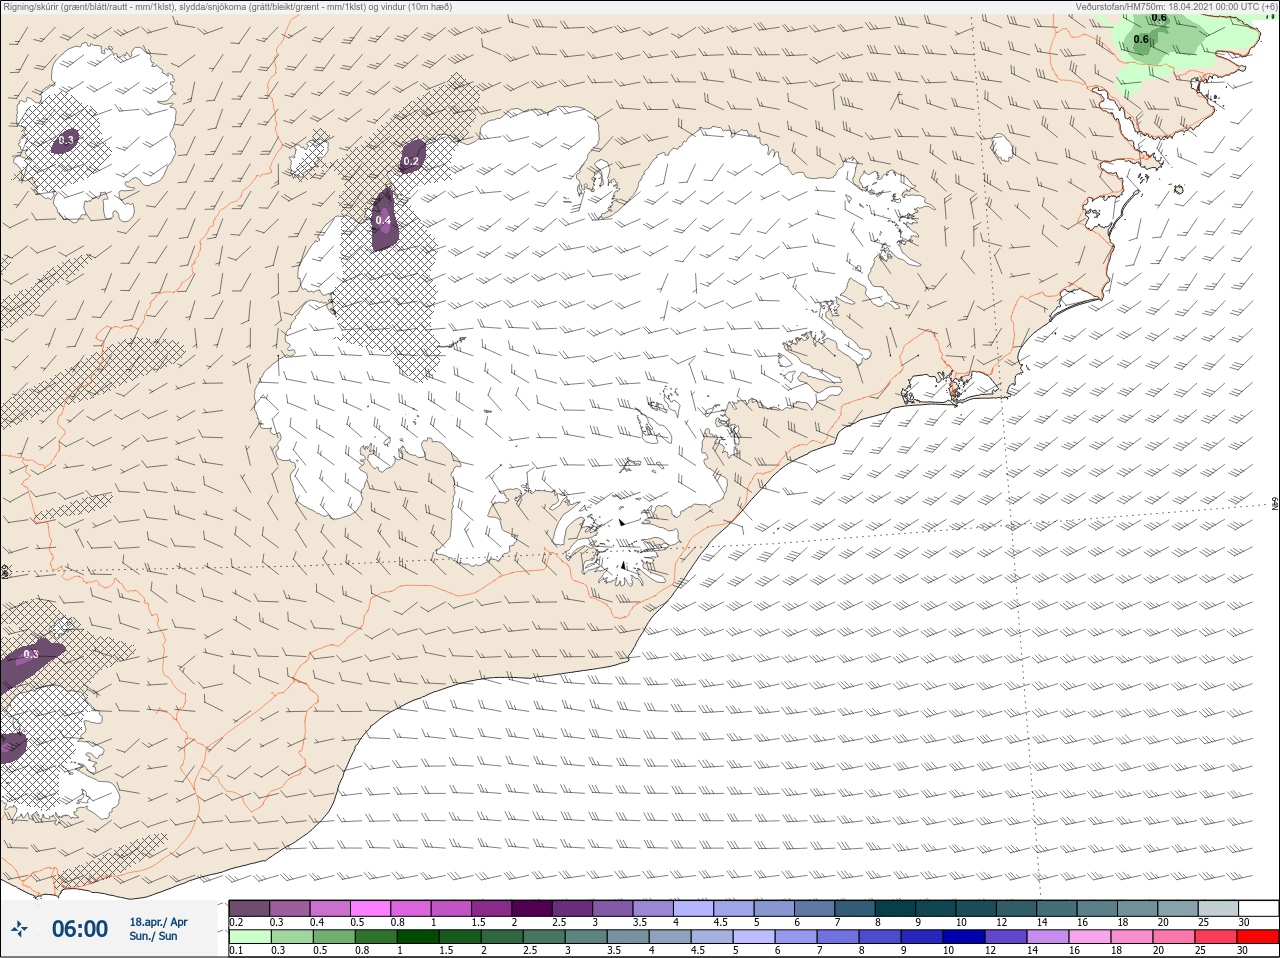The width and height of the screenshot is (1280, 958).
Task: Pick the palest green lower swatch labeled 0.1
Action: click(x=250, y=937)
